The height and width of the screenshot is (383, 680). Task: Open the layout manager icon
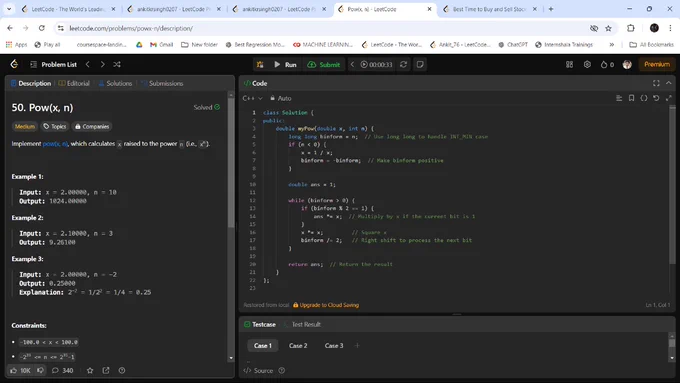tap(569, 64)
